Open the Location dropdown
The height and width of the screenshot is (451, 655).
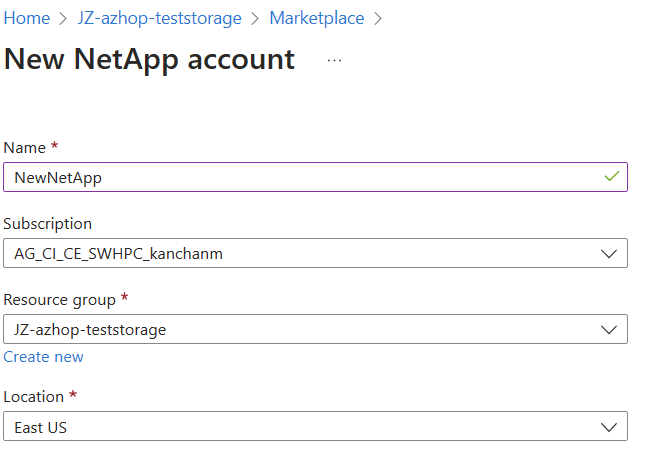[315, 426]
